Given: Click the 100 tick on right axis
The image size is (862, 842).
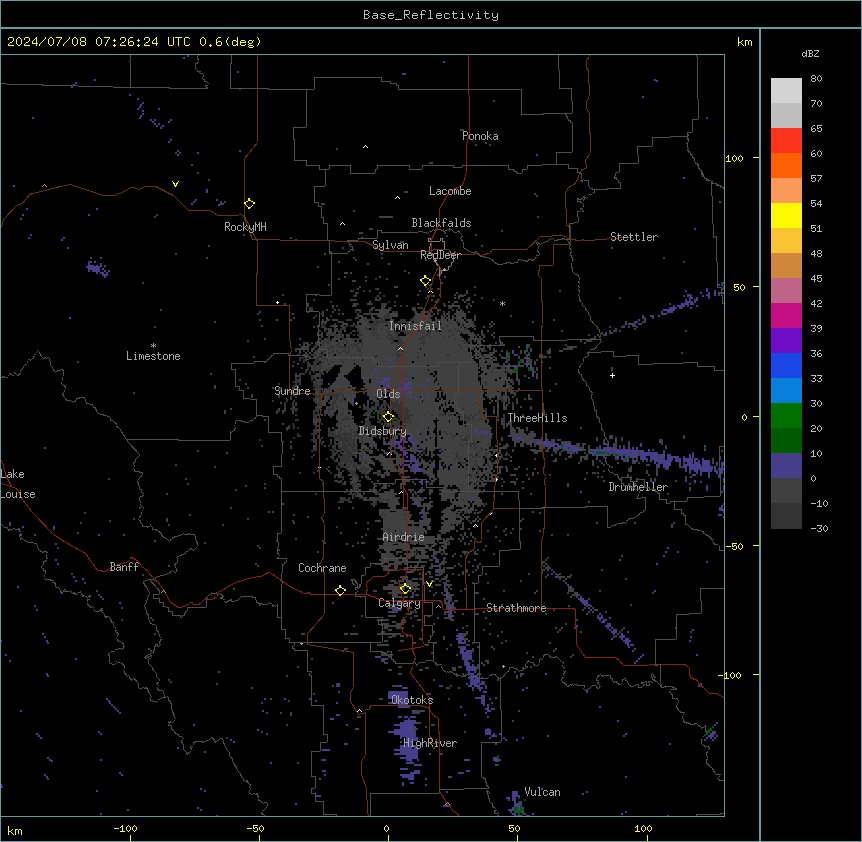Looking at the screenshot, I should tap(734, 158).
